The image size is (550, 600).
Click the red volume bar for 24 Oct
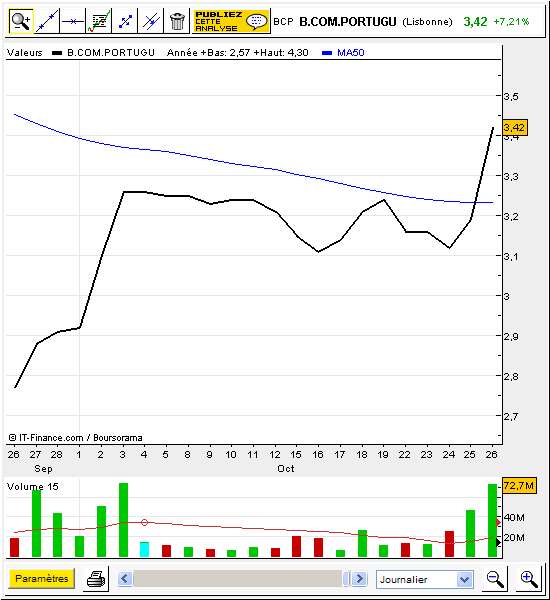(449, 544)
